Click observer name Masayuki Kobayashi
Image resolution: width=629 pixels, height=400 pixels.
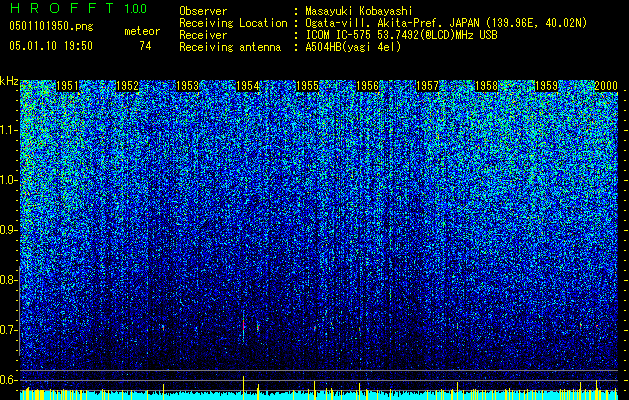tap(359, 11)
